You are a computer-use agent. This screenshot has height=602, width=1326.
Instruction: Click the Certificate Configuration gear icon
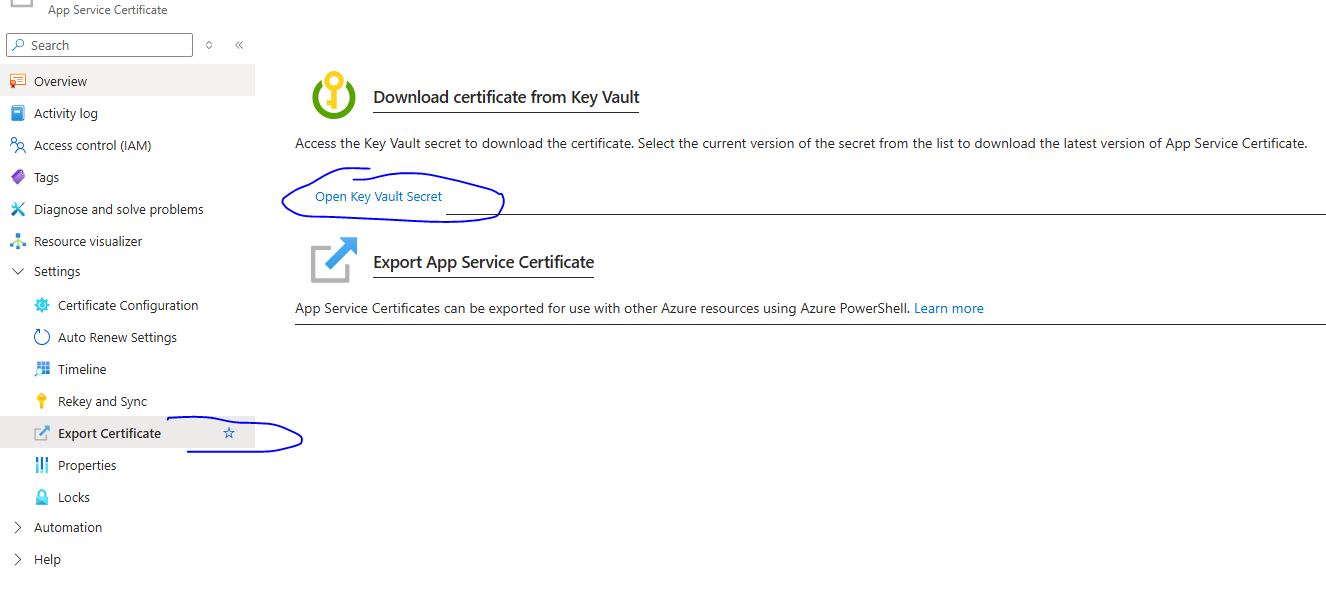point(41,305)
